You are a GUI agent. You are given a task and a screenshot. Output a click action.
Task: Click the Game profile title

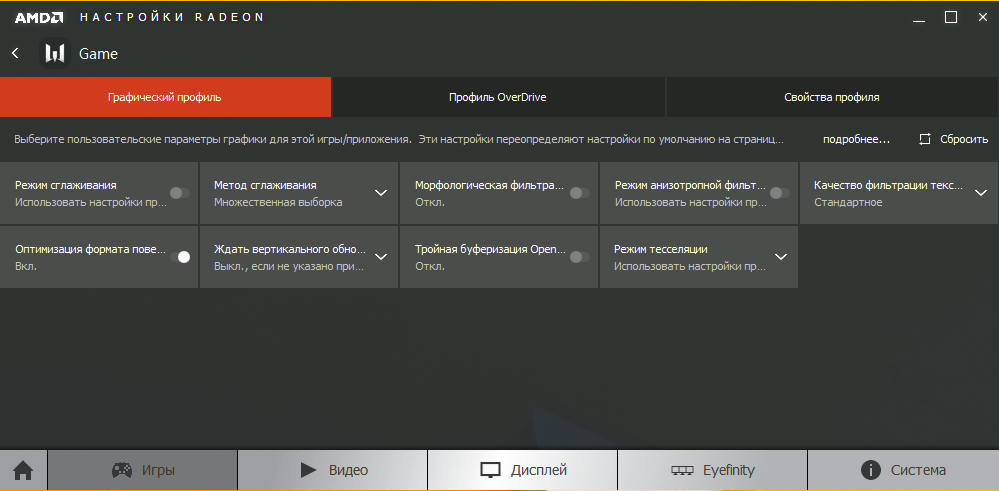[98, 54]
